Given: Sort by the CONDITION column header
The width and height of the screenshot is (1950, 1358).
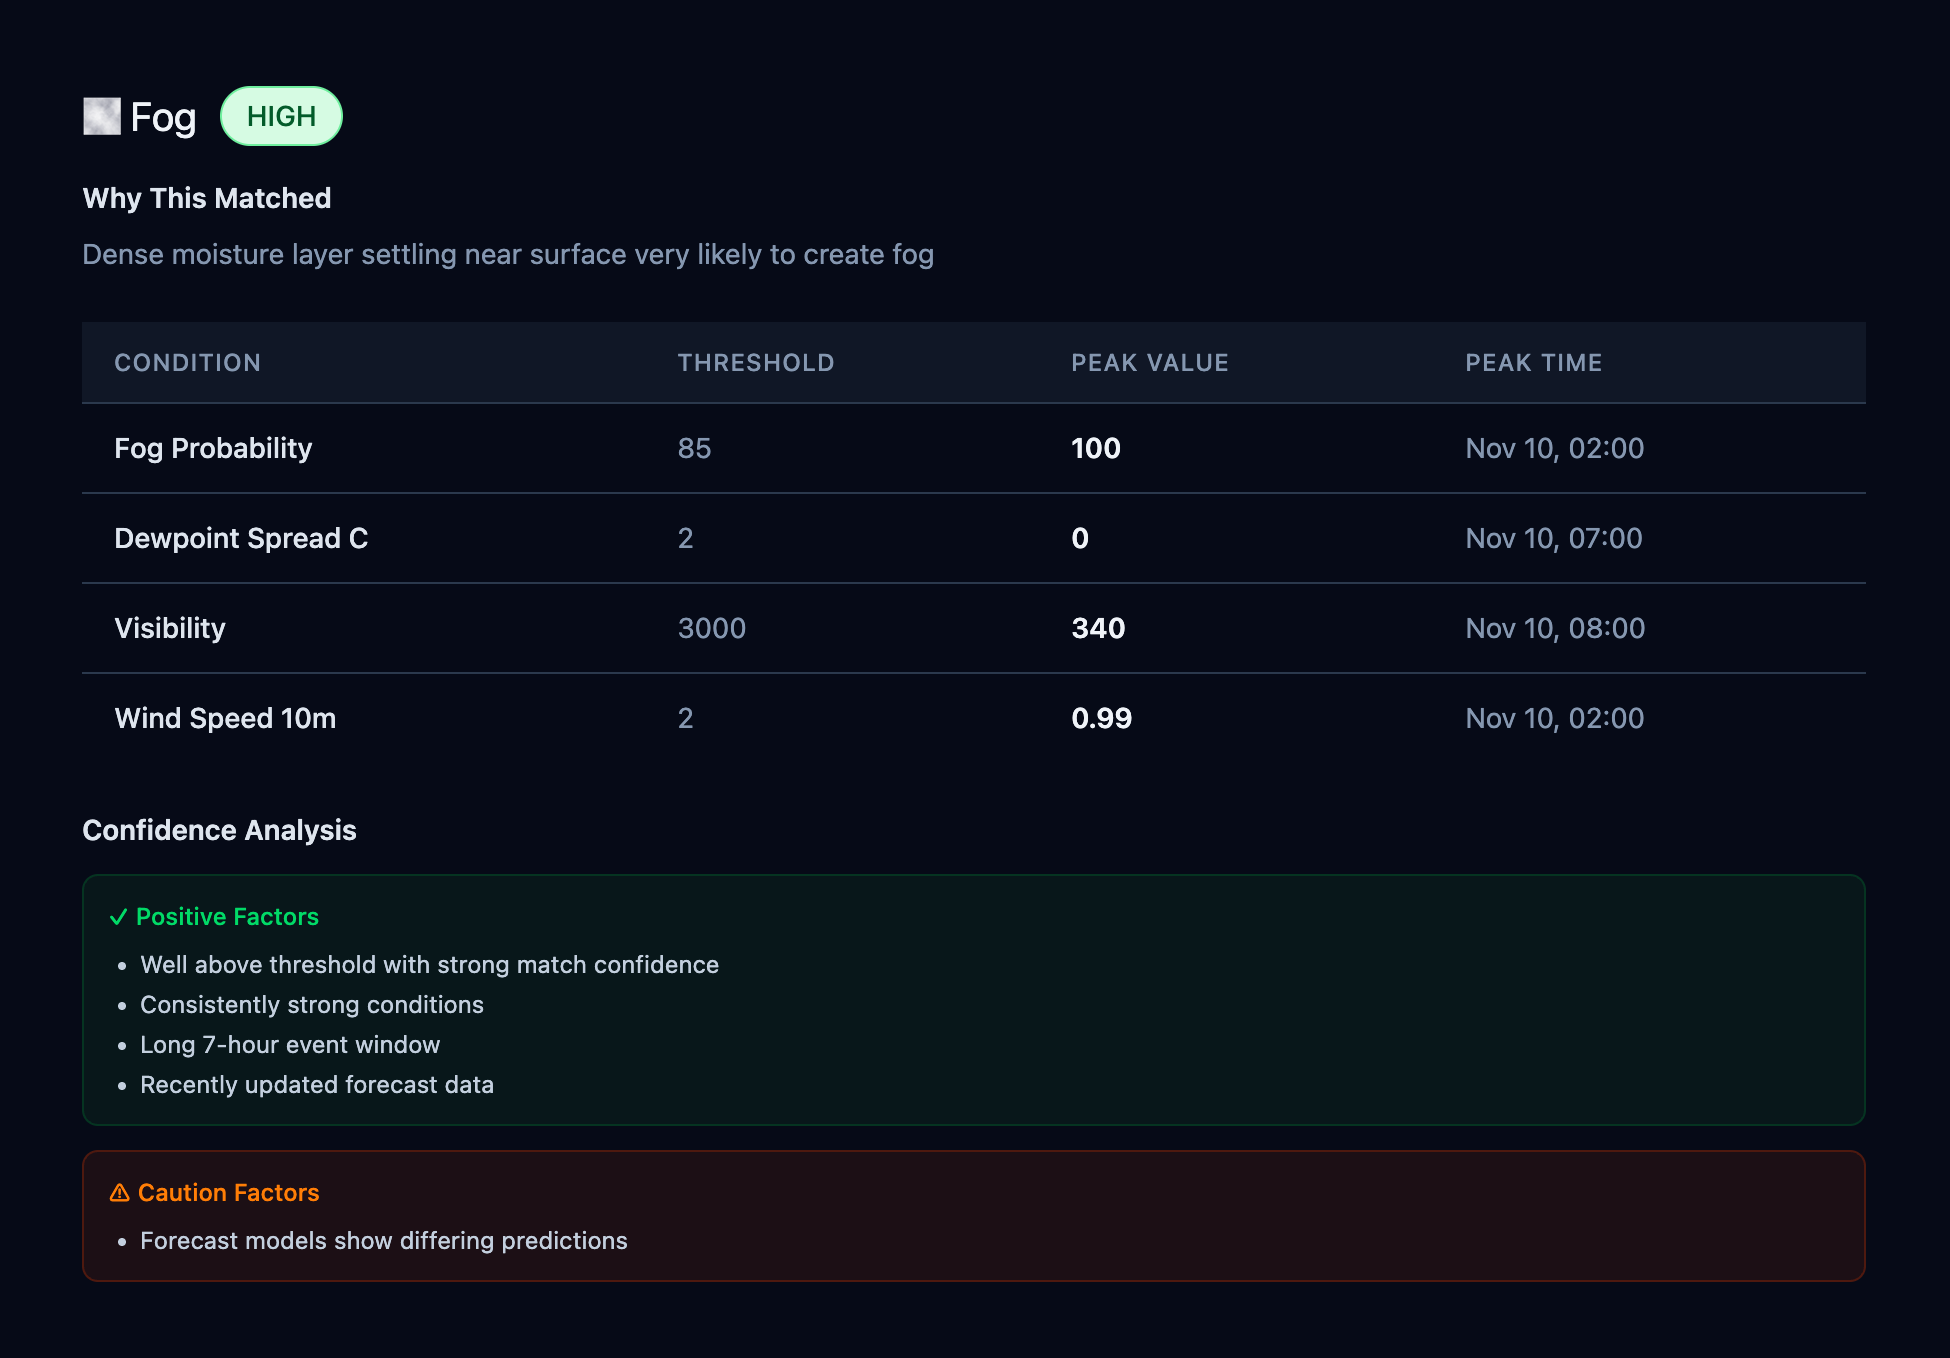Looking at the screenshot, I should coord(187,363).
